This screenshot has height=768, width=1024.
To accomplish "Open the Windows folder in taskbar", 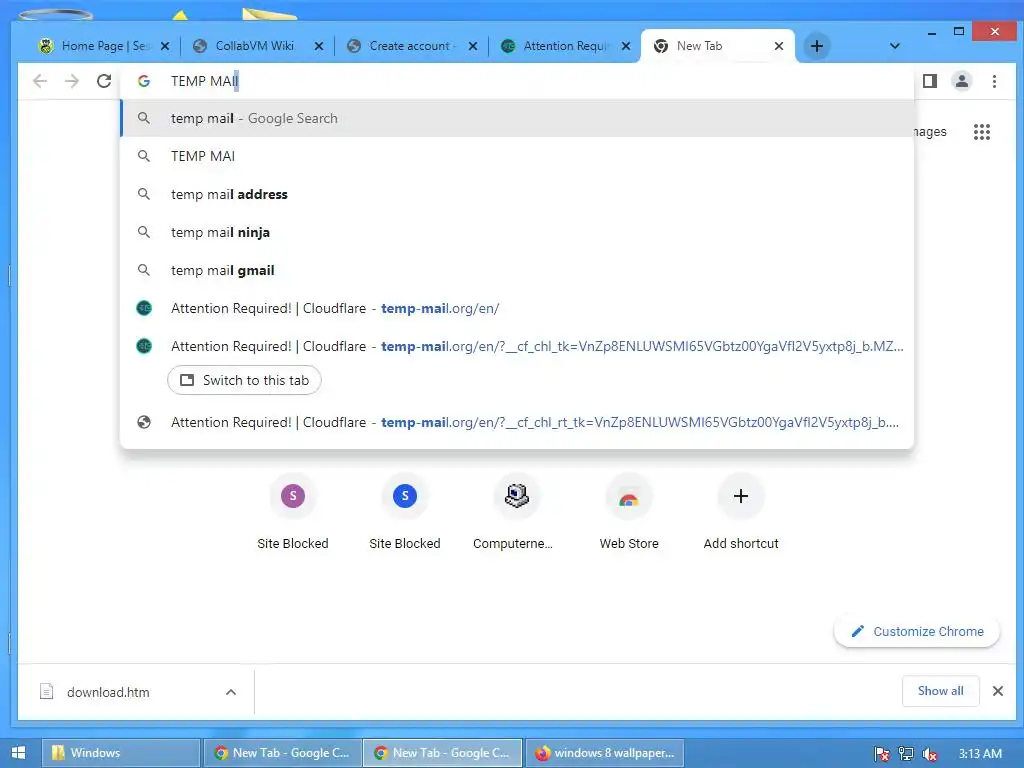I will click(121, 753).
